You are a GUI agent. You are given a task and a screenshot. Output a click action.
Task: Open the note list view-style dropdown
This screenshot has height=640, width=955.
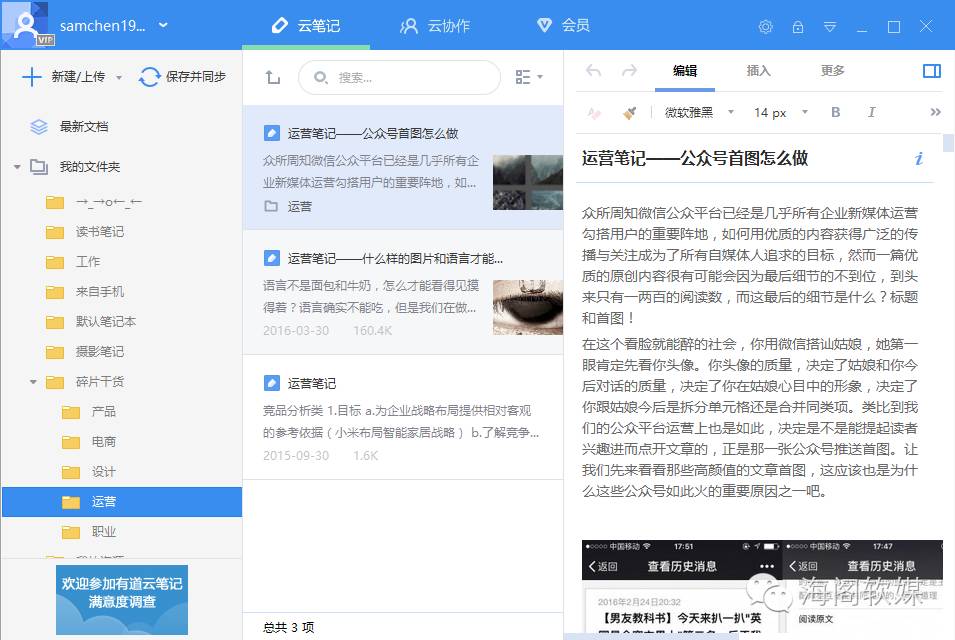point(525,77)
